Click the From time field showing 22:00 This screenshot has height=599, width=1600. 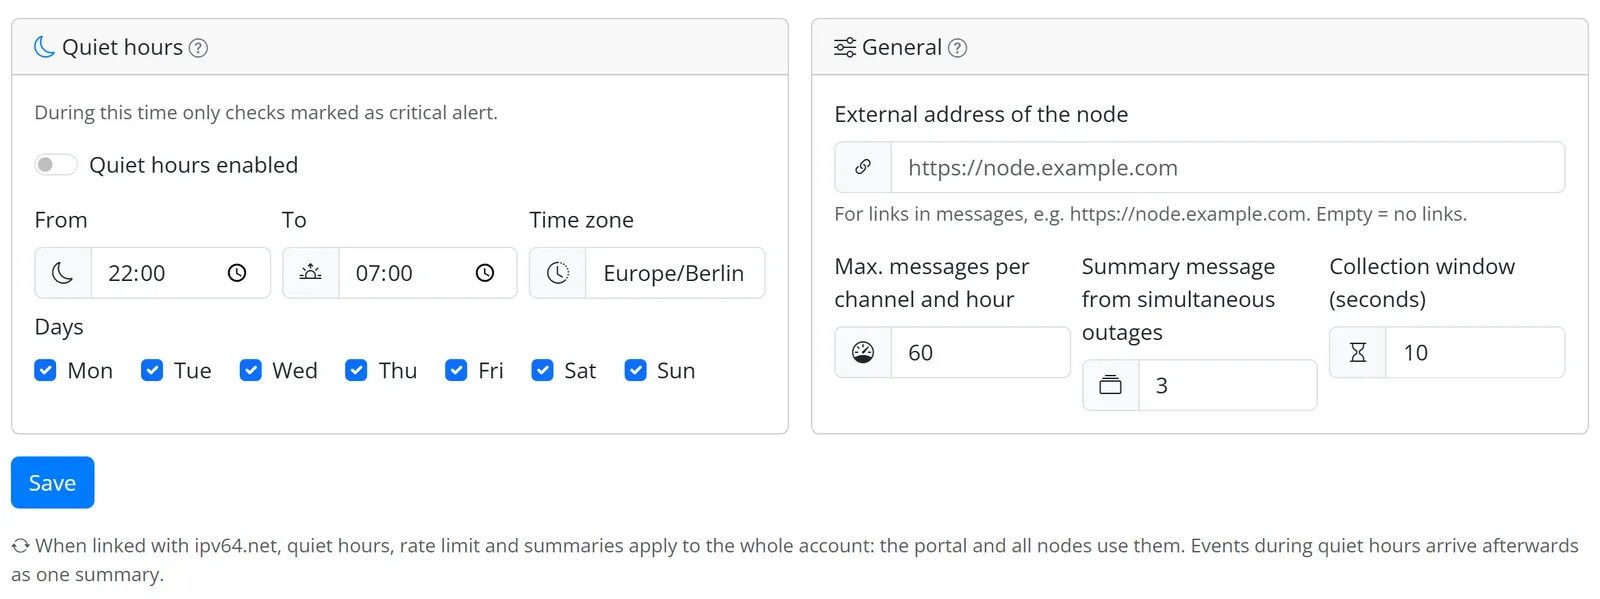point(180,273)
